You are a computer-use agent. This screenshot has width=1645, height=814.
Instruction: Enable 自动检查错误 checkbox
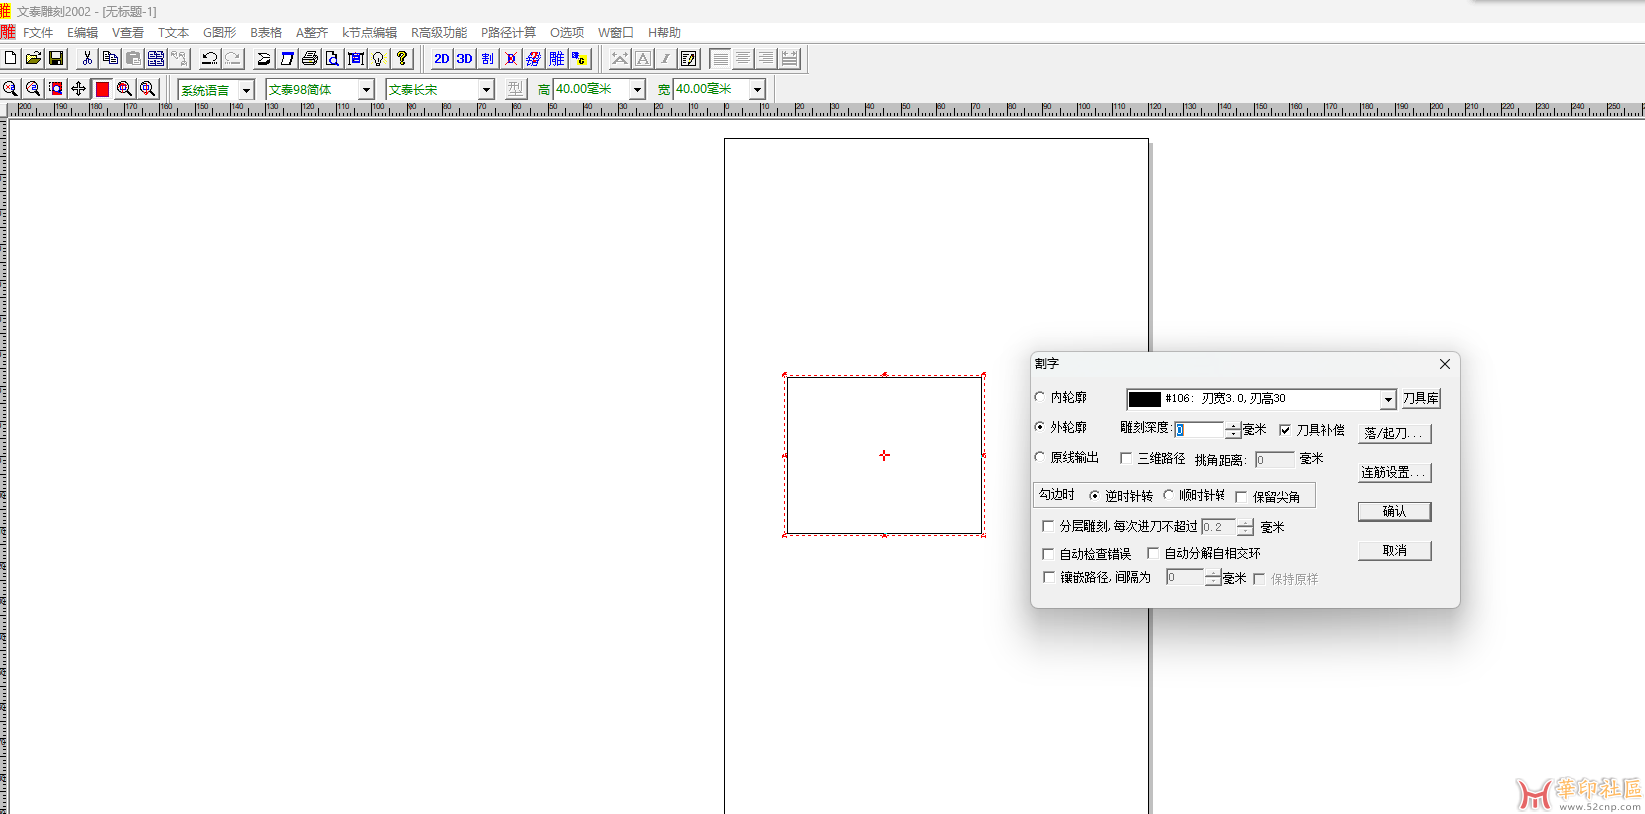[x=1048, y=553]
